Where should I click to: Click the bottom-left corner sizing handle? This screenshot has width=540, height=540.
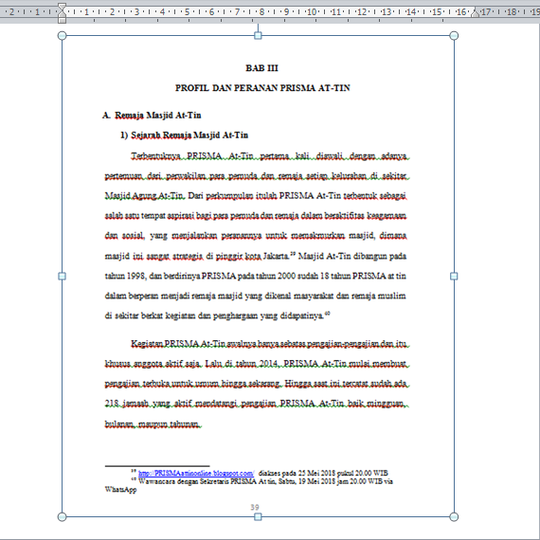coord(62,517)
